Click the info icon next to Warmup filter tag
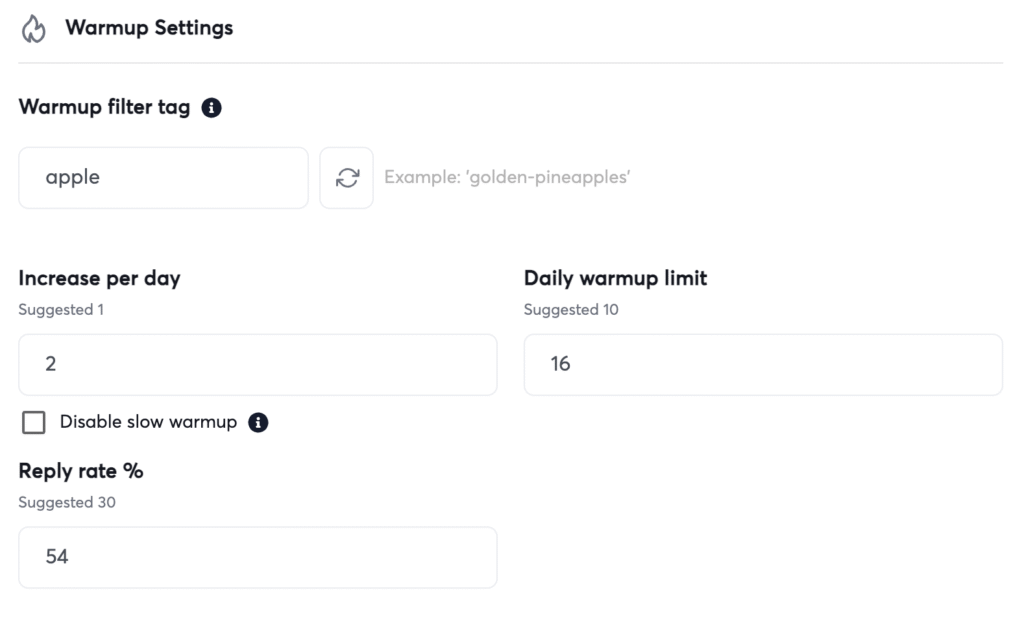Screen dimensions: 1024x627 click(211, 108)
